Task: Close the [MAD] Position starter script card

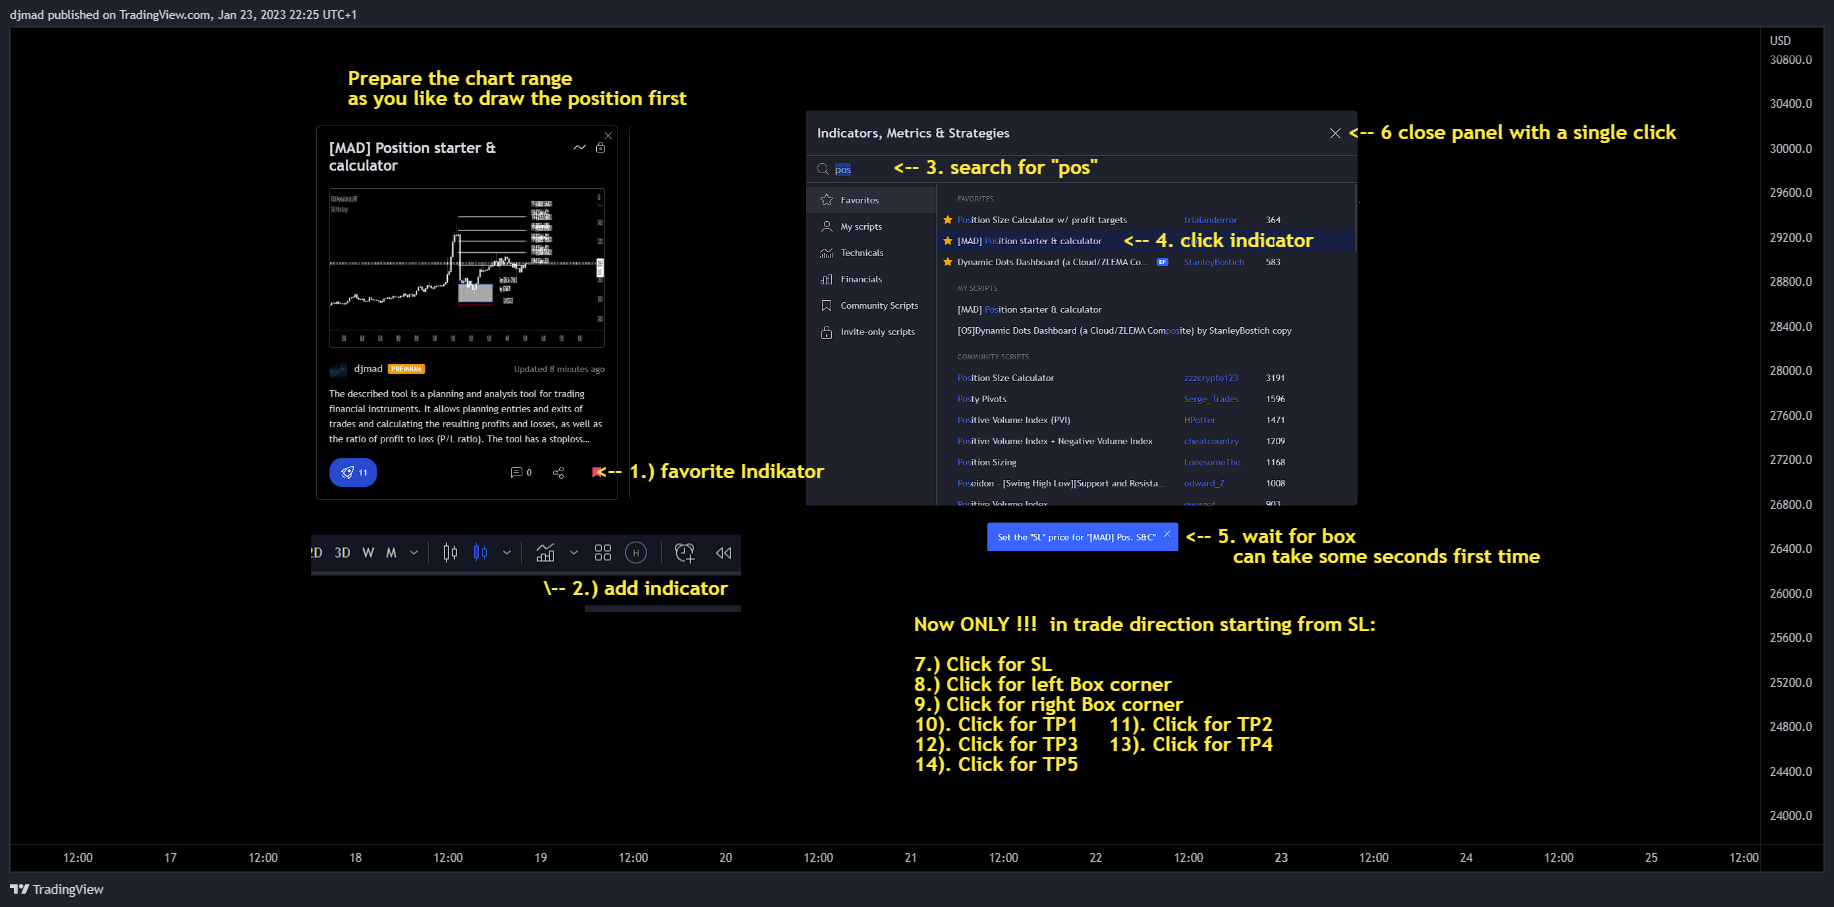Action: [x=608, y=135]
